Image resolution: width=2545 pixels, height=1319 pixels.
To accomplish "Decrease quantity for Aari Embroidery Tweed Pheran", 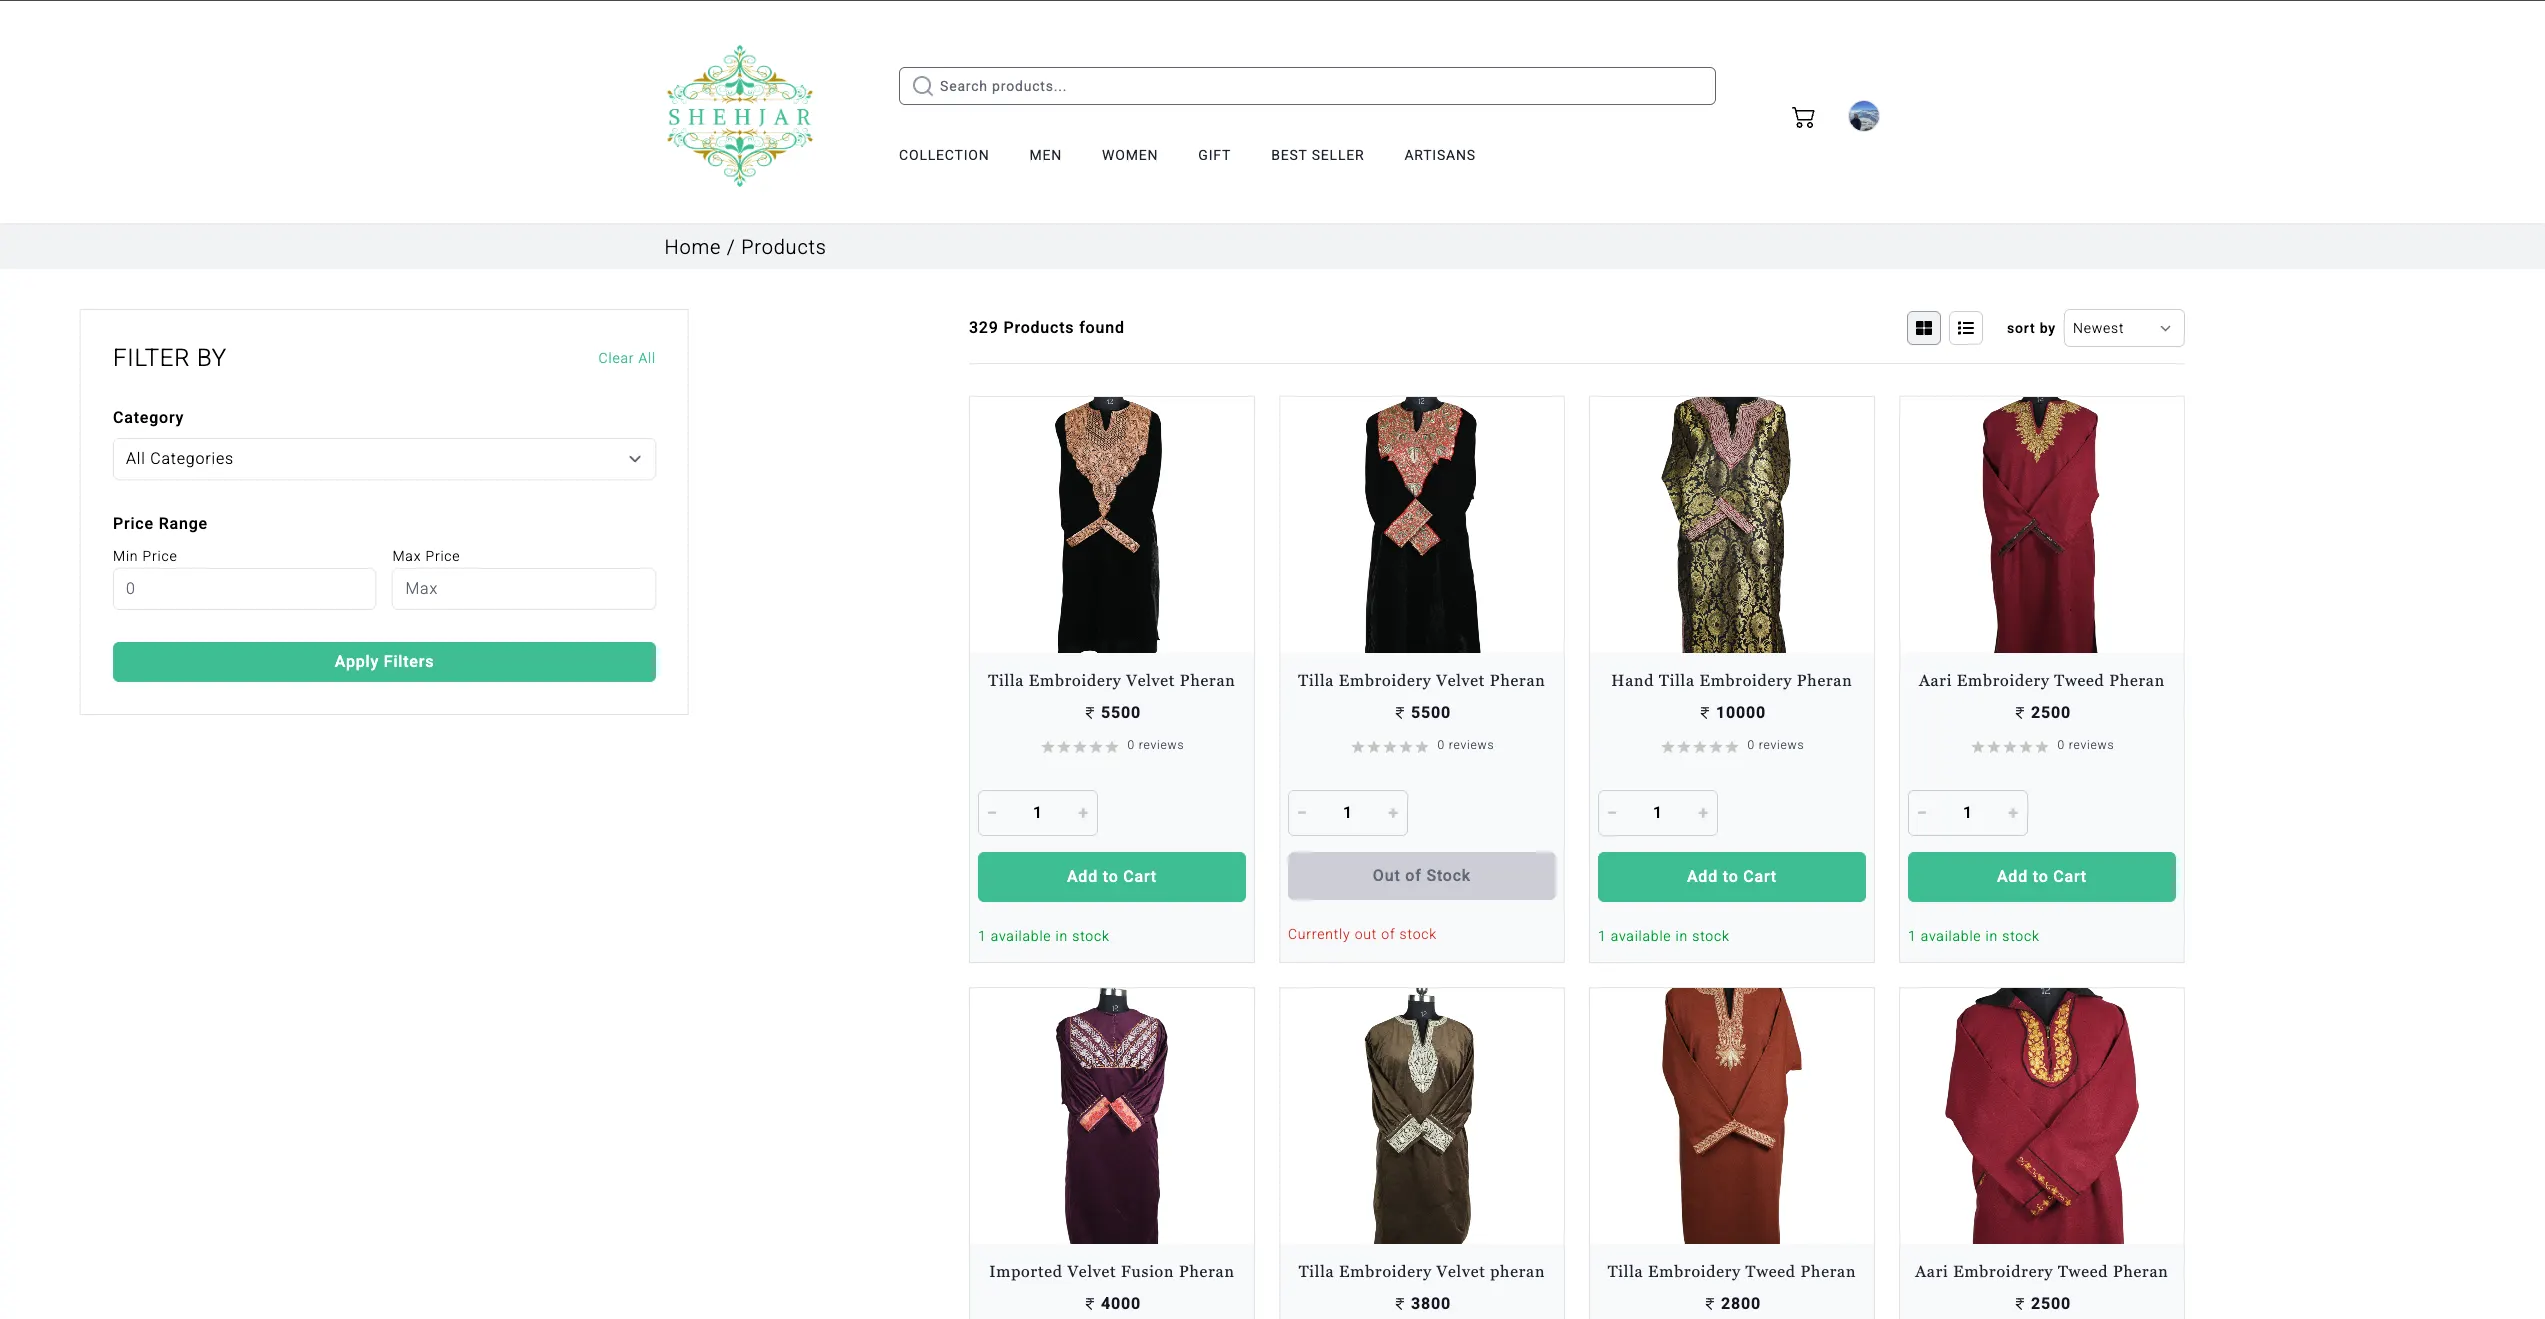I will [1921, 813].
